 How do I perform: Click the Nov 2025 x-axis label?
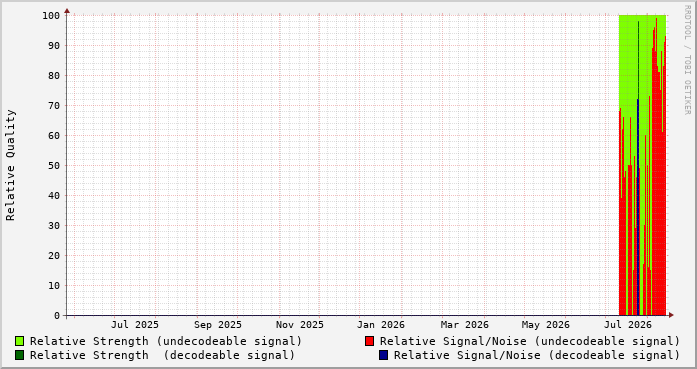[x=300, y=325]
